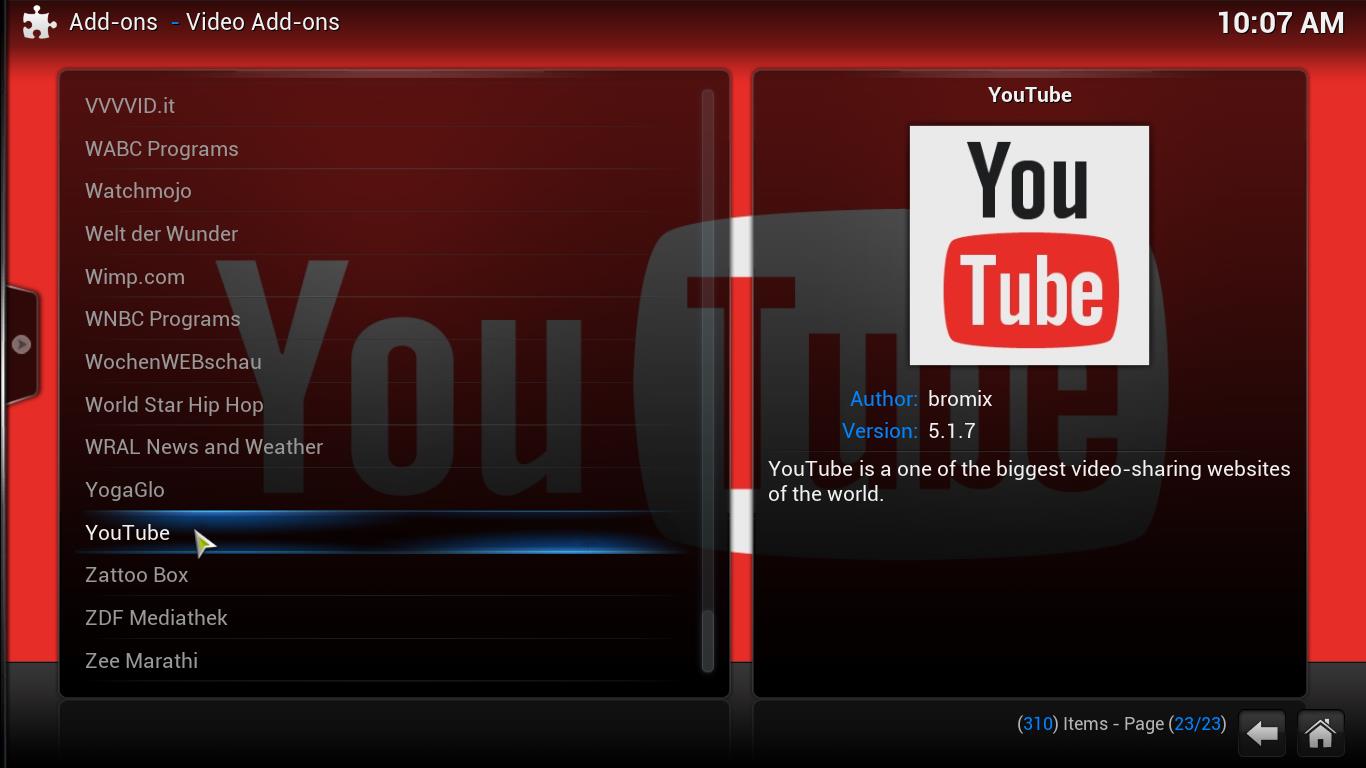
Task: Open the YogaGlo add-on entry
Action: click(125, 490)
